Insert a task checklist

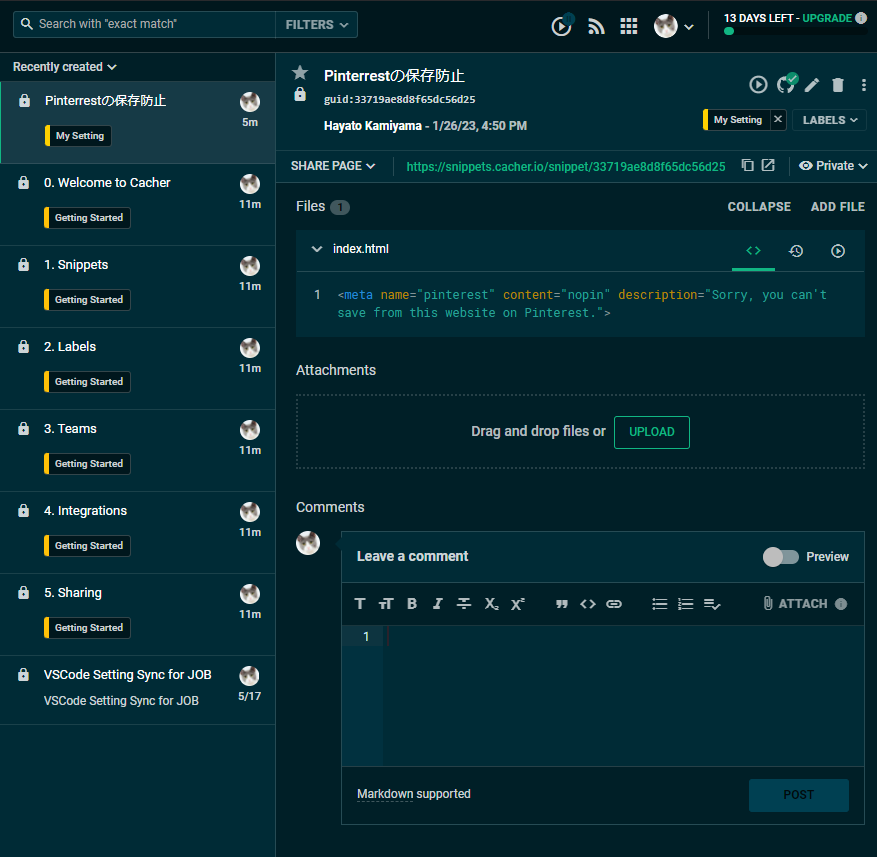711,604
